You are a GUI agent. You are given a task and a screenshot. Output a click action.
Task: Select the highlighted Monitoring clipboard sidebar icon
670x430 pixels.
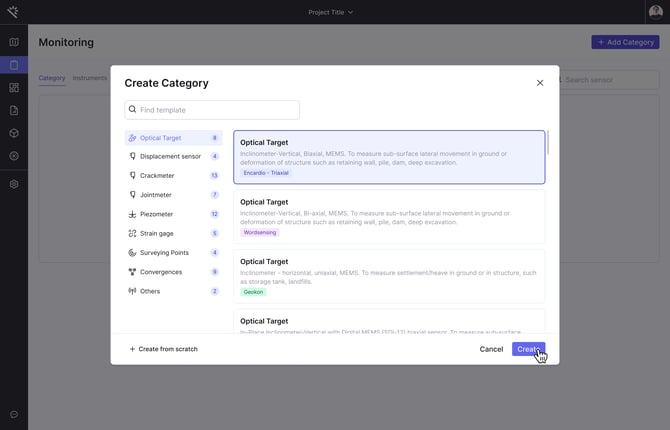point(14,65)
